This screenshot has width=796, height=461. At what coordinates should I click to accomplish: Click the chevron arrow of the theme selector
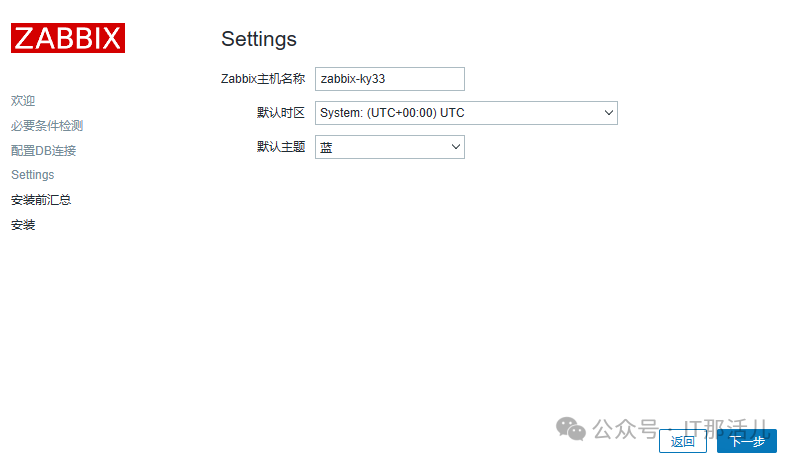[x=455, y=147]
